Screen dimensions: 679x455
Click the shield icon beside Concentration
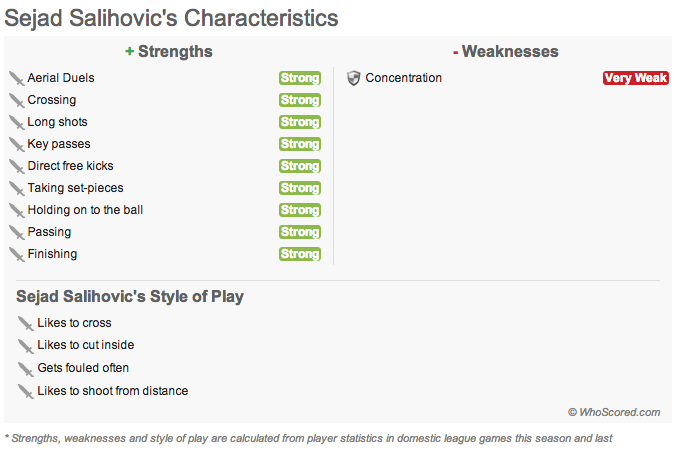point(353,78)
